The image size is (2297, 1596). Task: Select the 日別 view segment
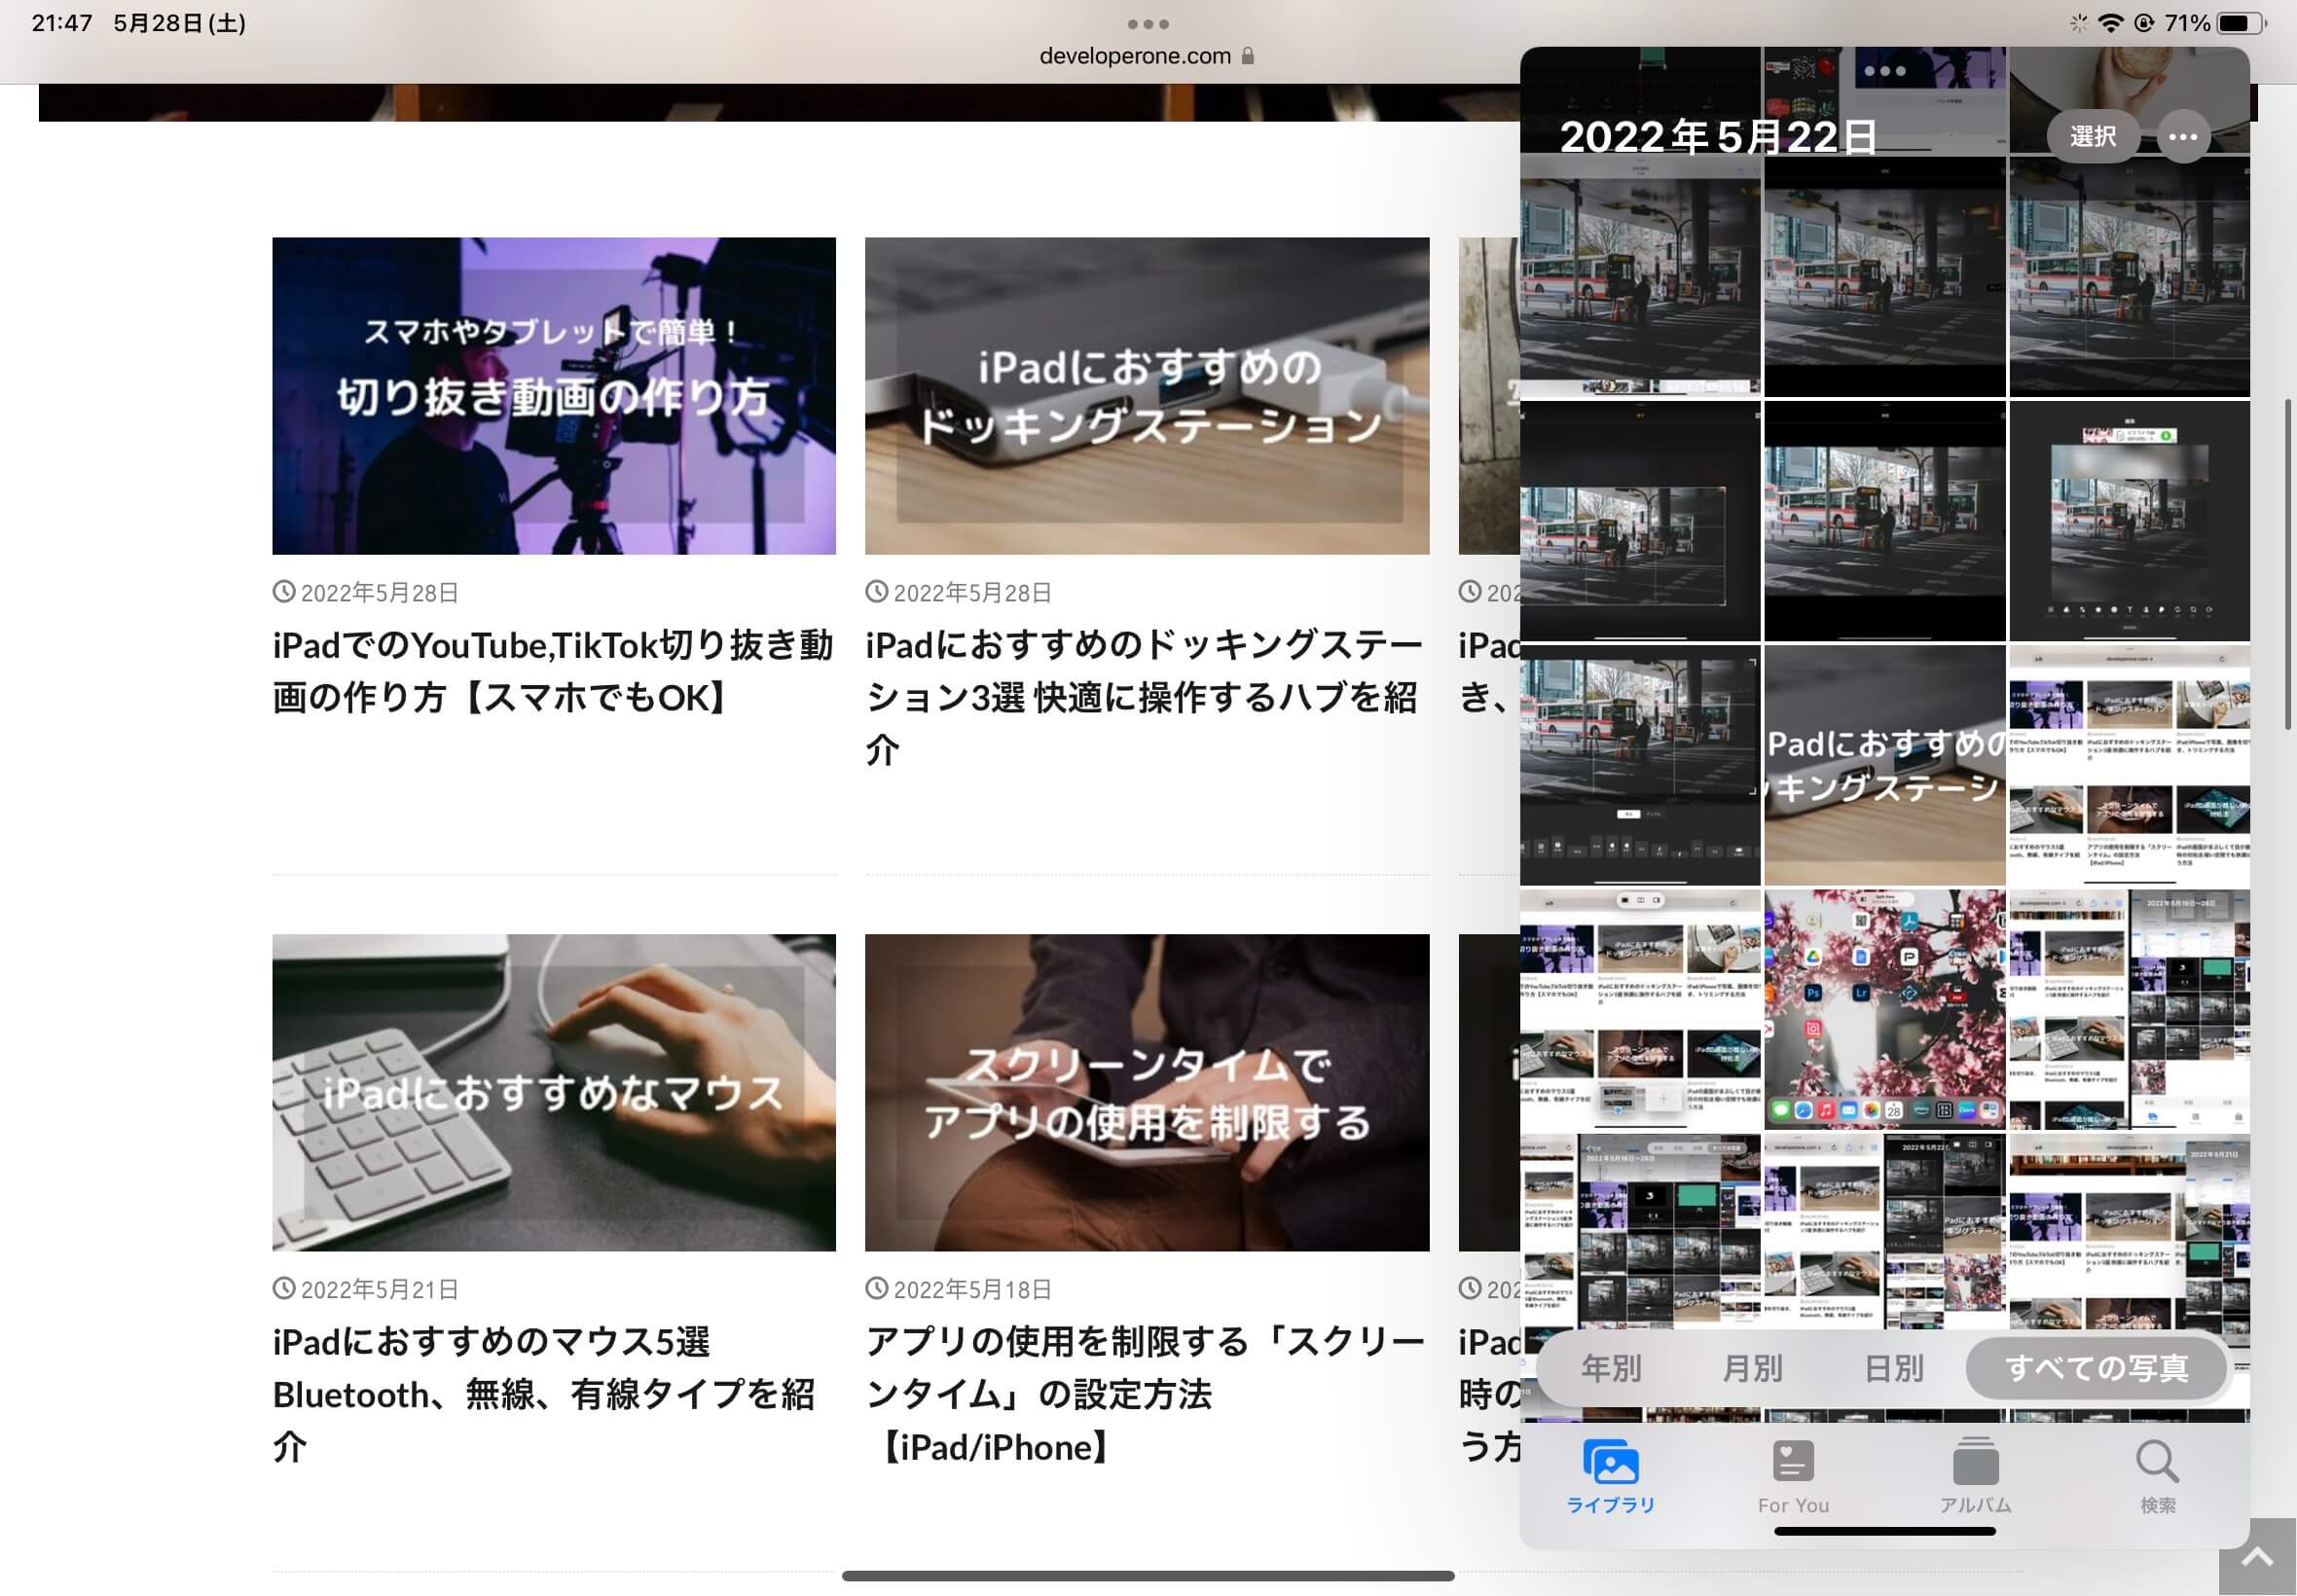(1894, 1367)
